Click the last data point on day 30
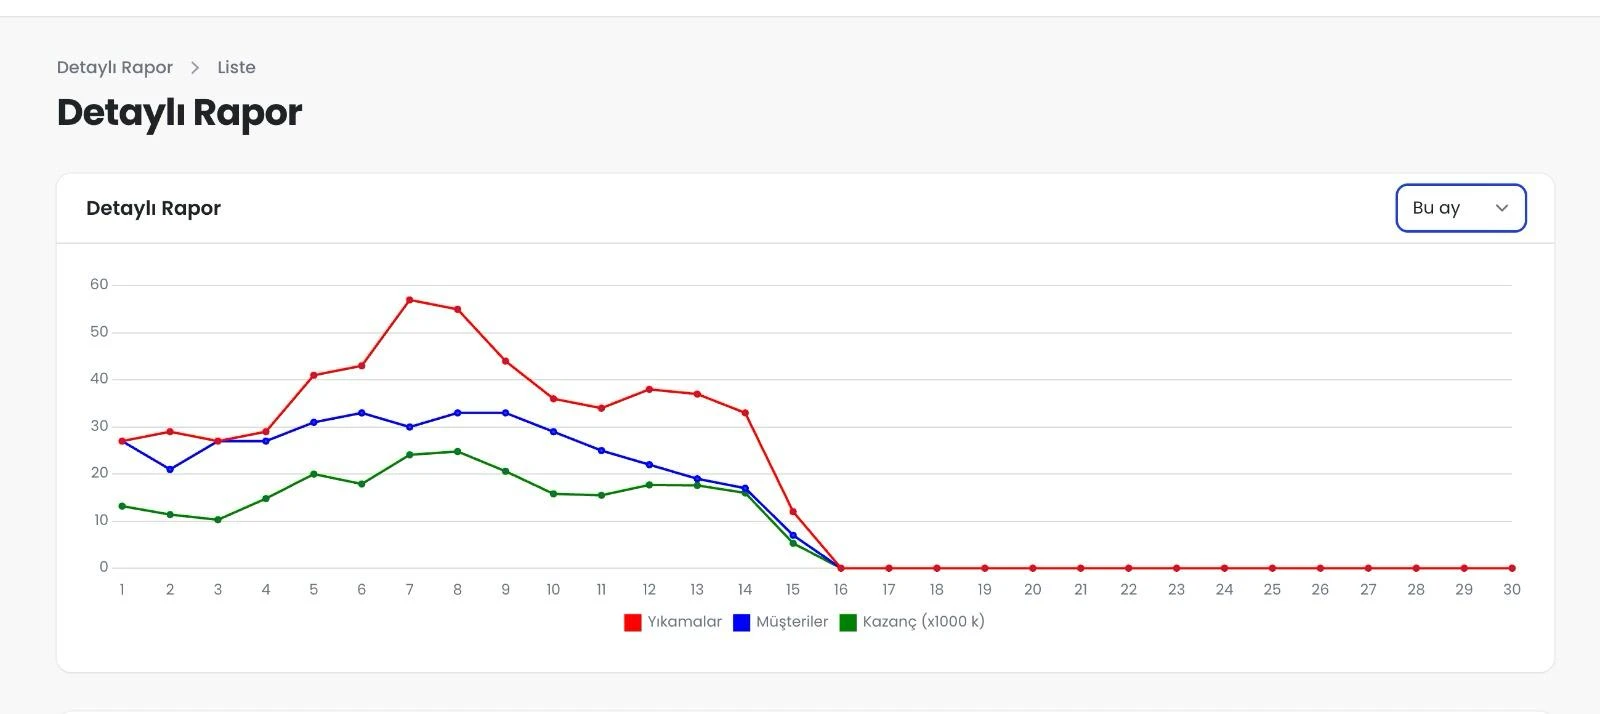This screenshot has height=714, width=1600. pos(1511,568)
